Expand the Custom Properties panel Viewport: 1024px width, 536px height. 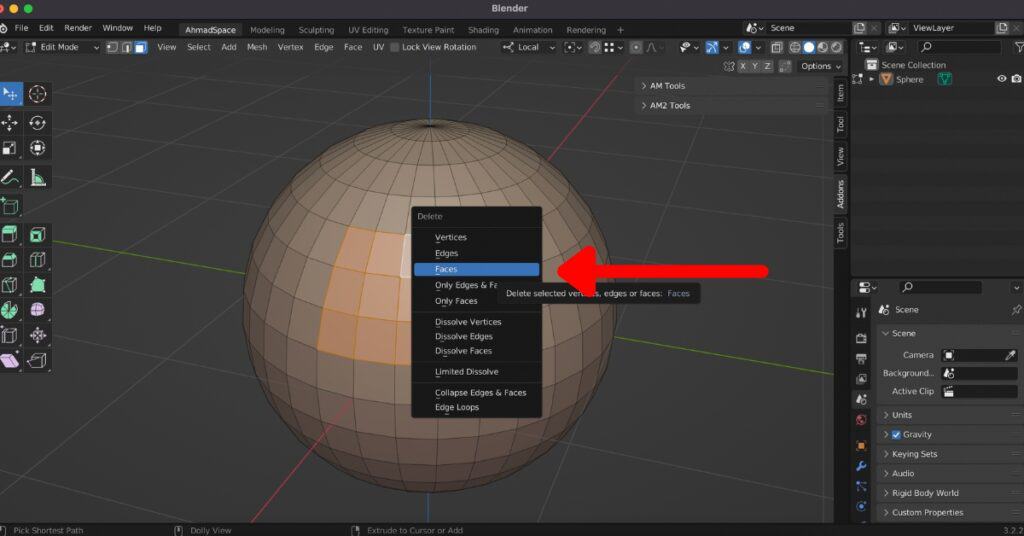point(950,513)
